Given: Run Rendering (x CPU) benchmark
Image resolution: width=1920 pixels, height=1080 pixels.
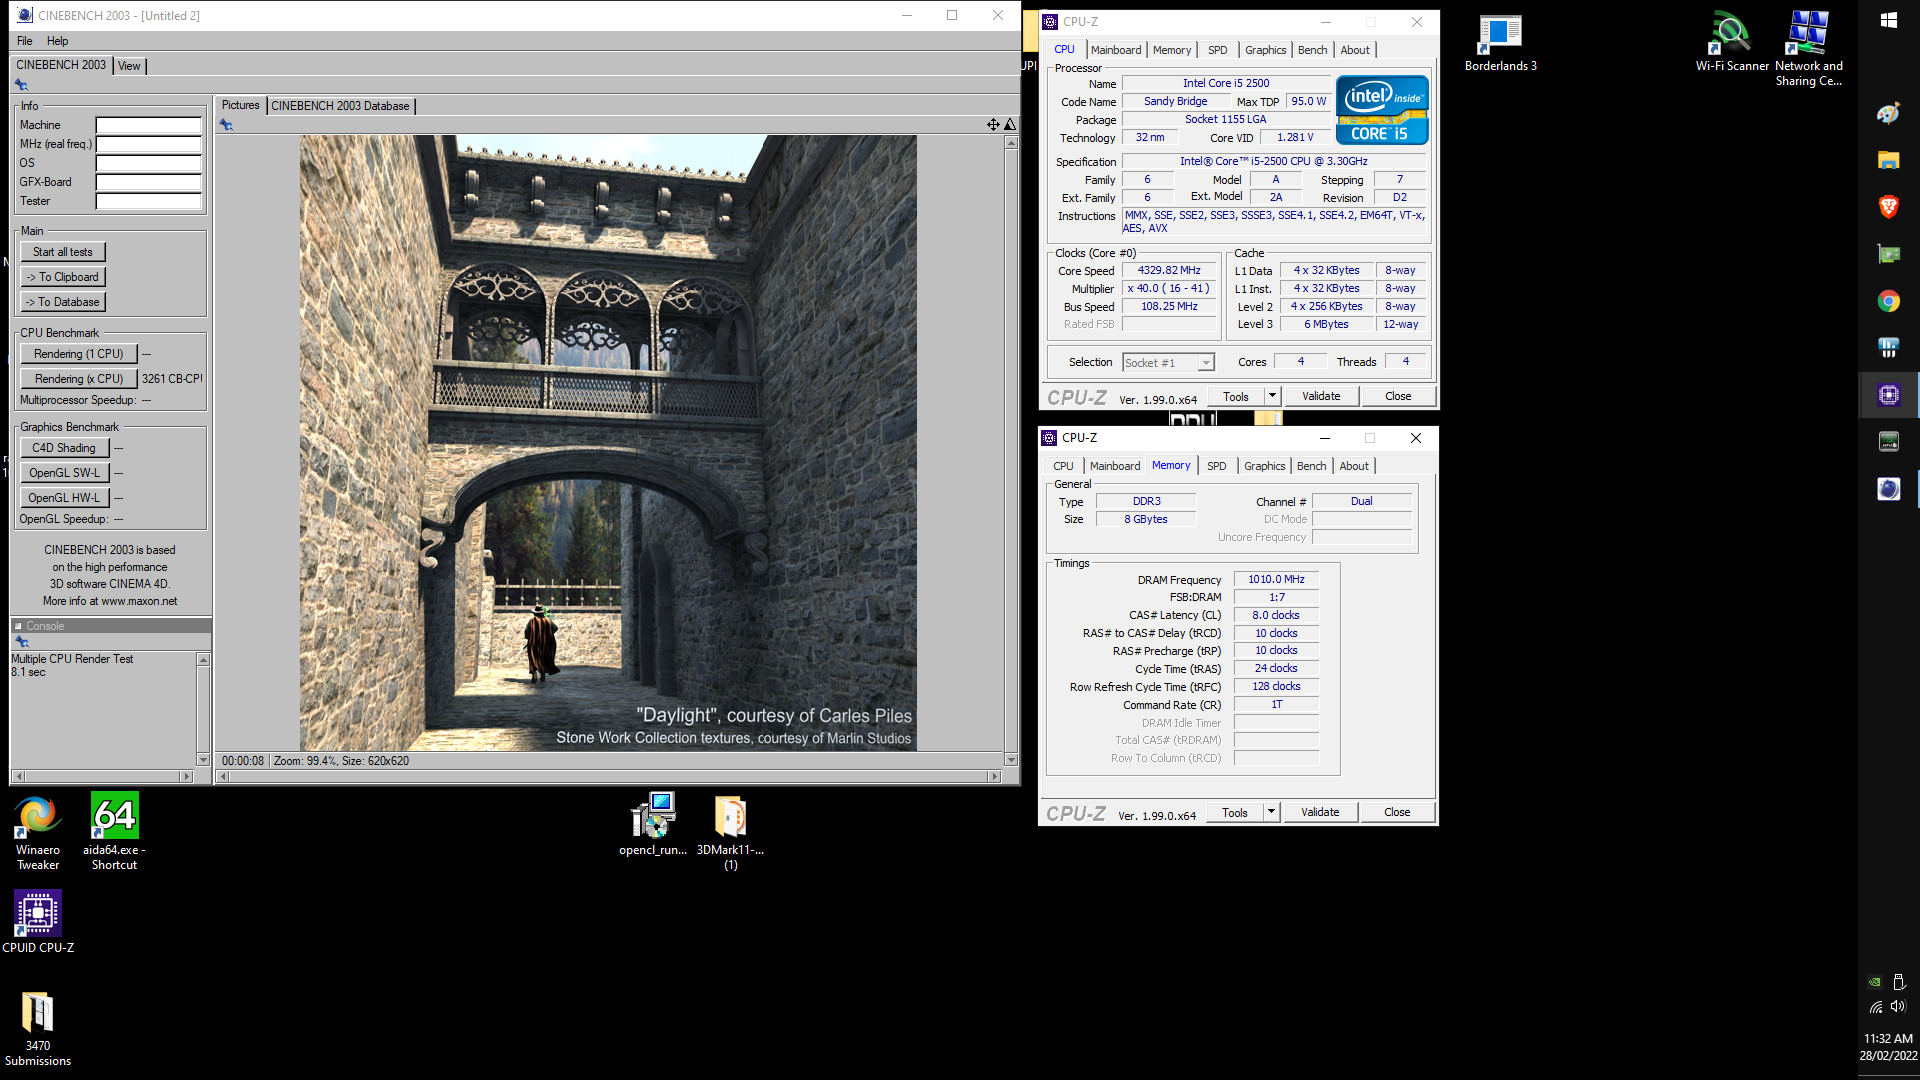Looking at the screenshot, I should pos(79,379).
